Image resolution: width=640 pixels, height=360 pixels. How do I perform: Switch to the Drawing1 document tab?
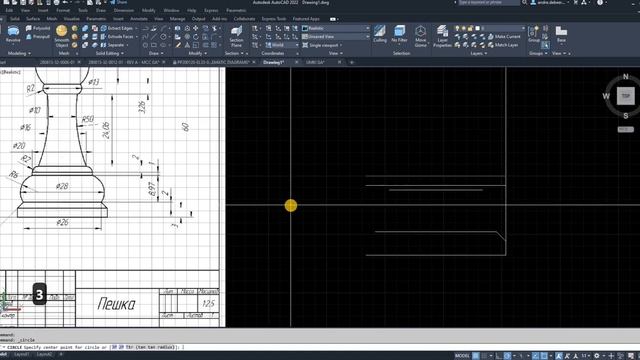click(x=273, y=62)
